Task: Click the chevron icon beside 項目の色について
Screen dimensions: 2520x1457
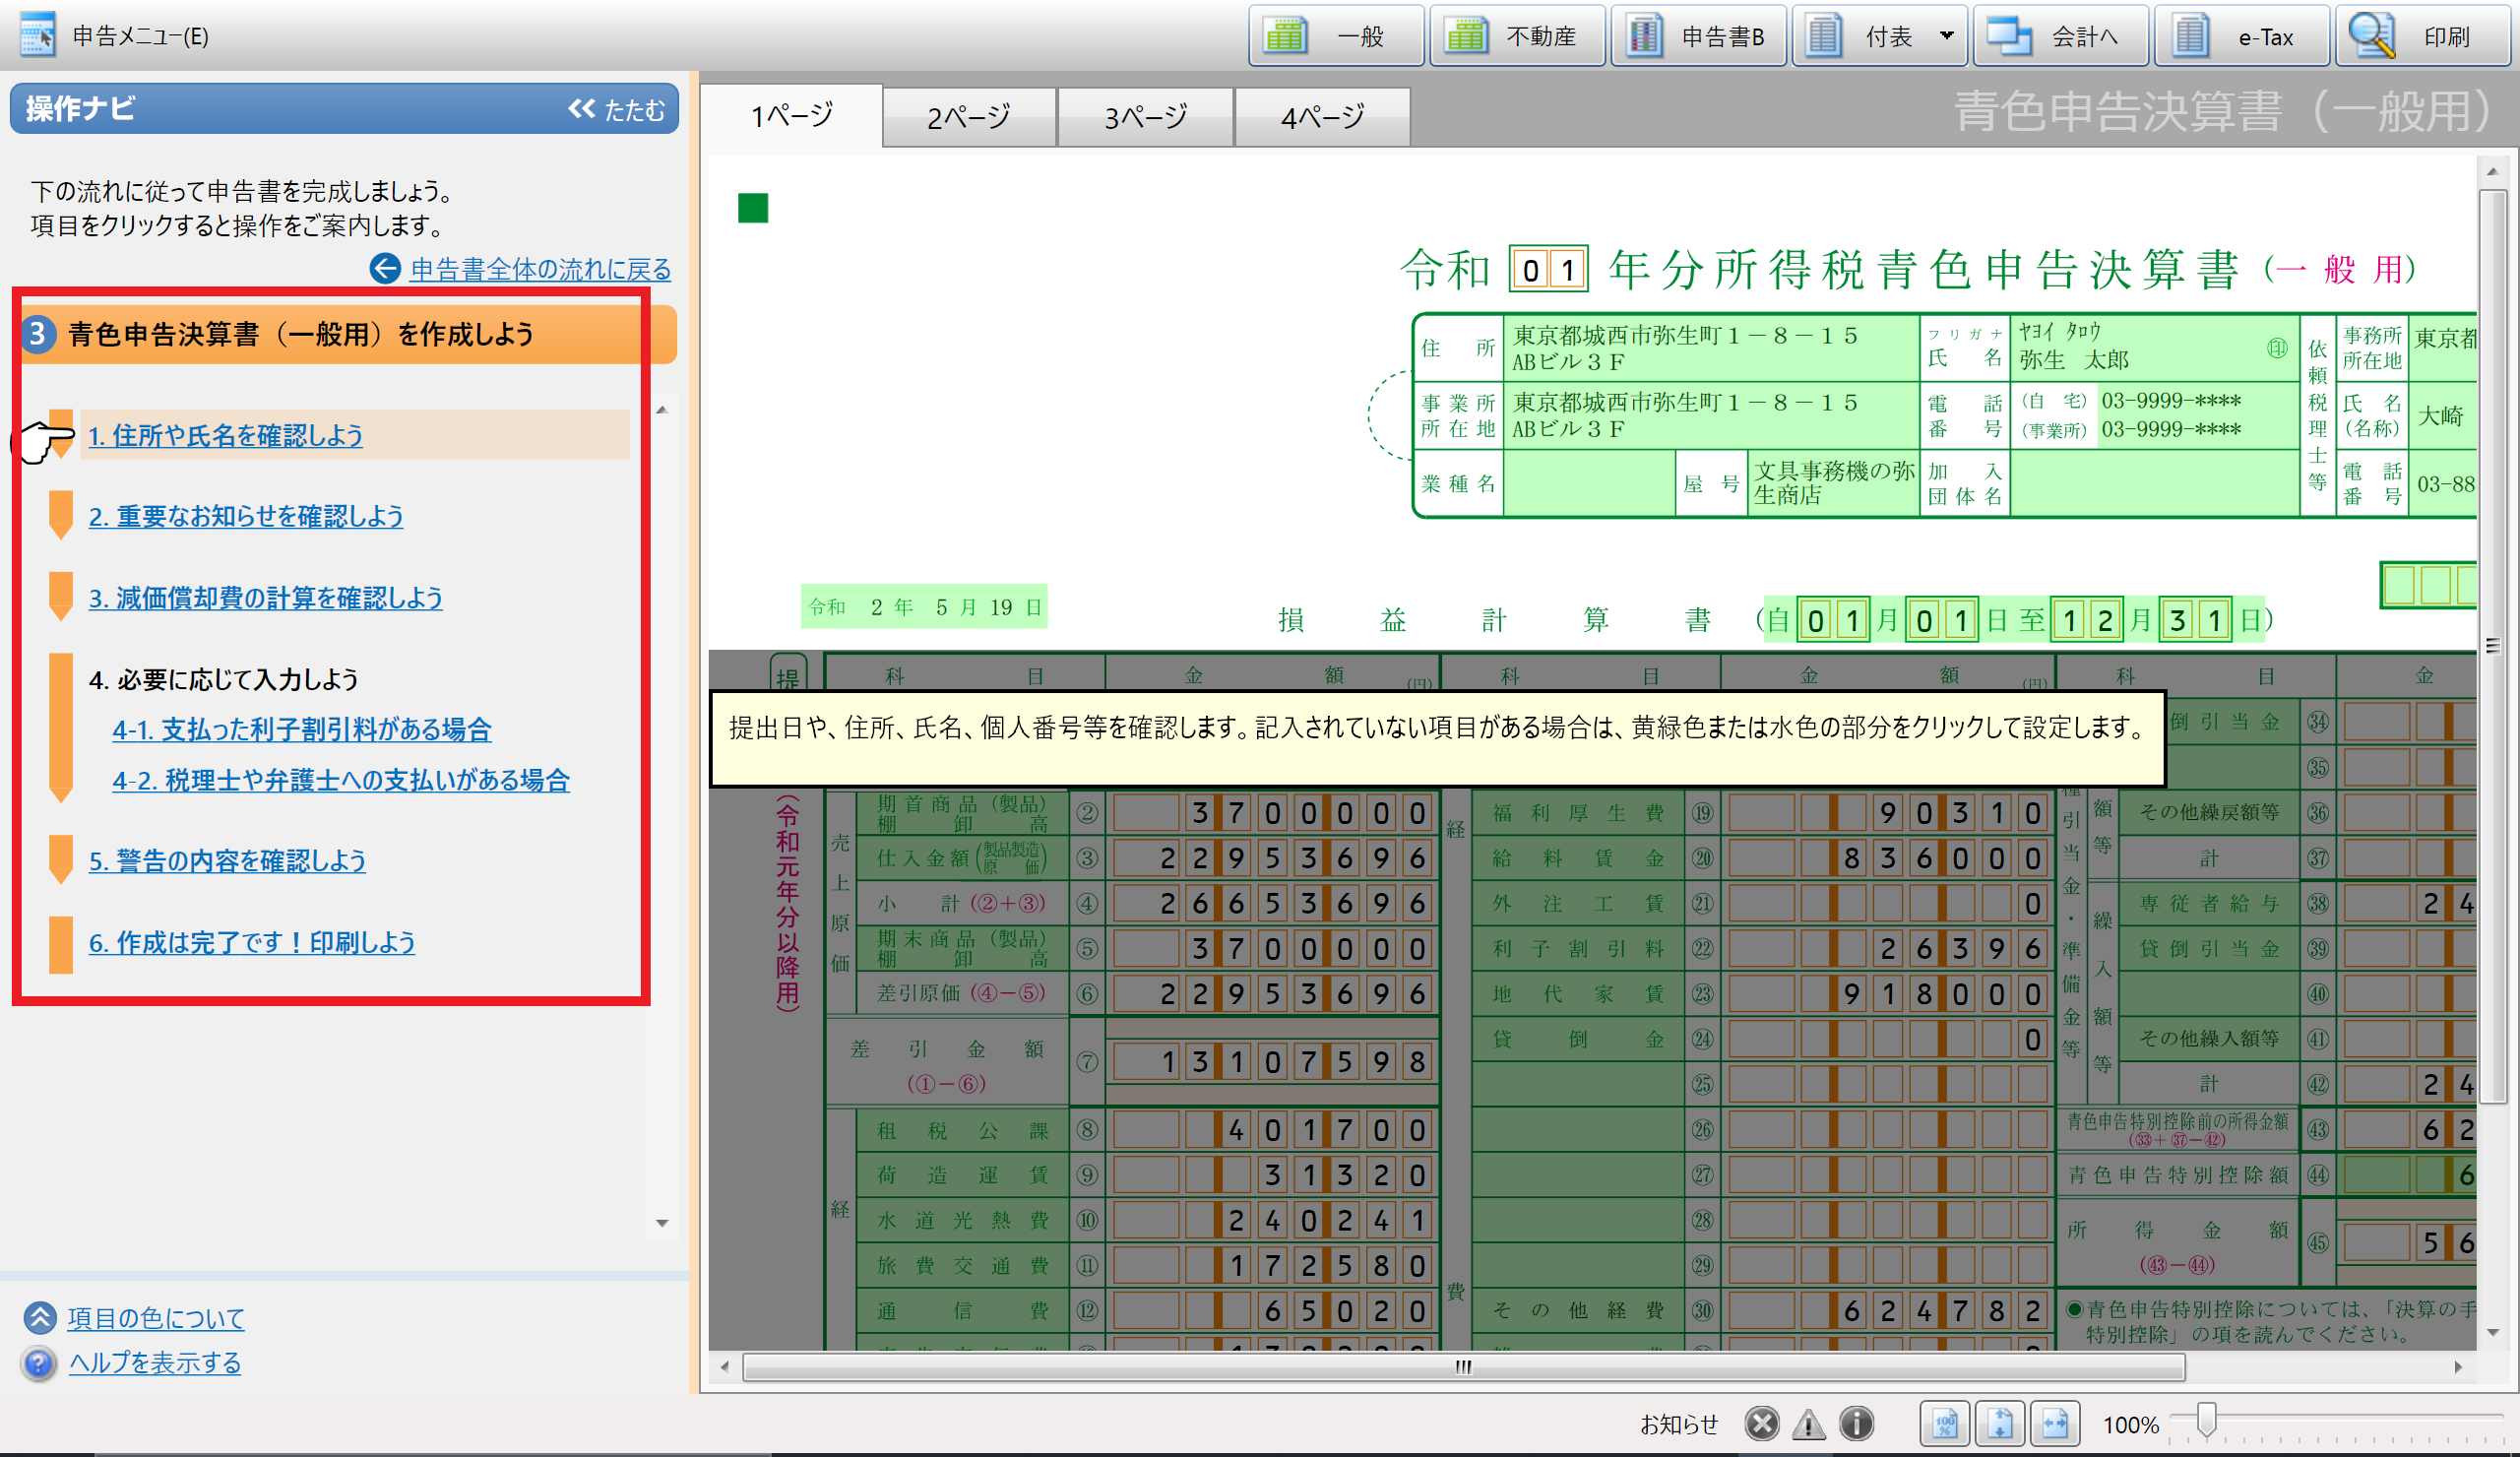Action: [40, 1318]
